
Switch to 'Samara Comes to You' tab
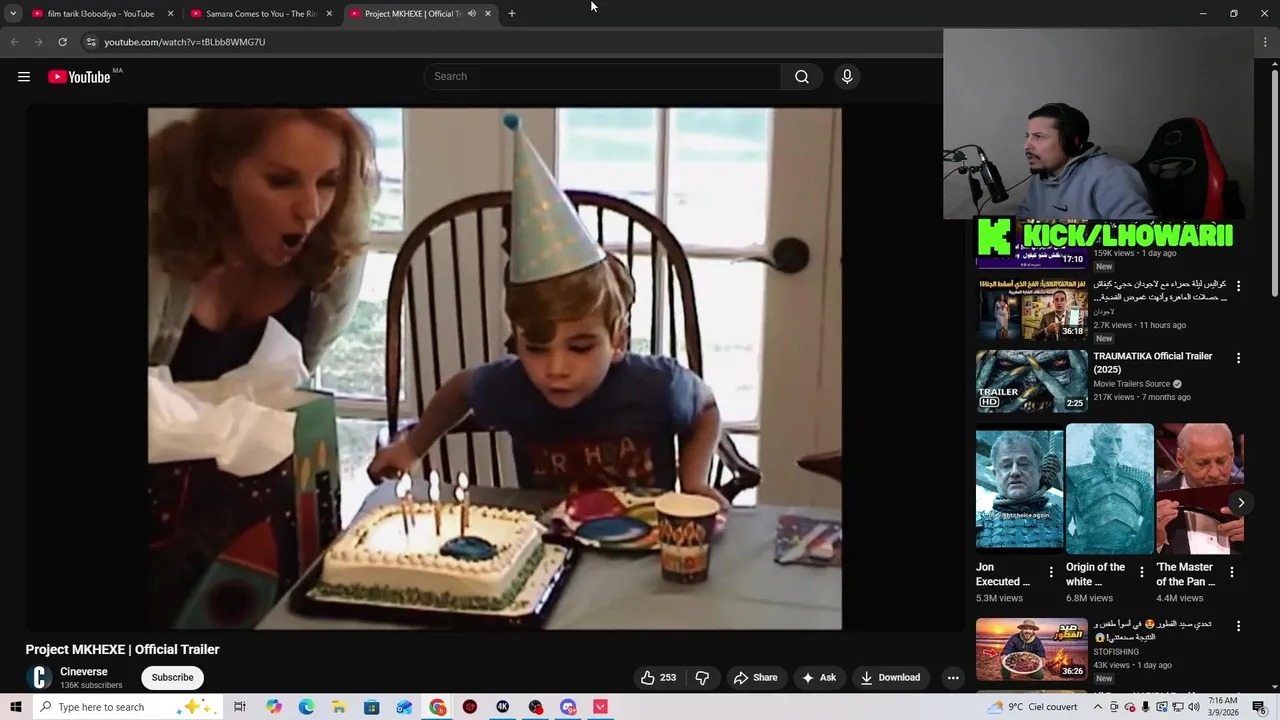pyautogui.click(x=261, y=14)
